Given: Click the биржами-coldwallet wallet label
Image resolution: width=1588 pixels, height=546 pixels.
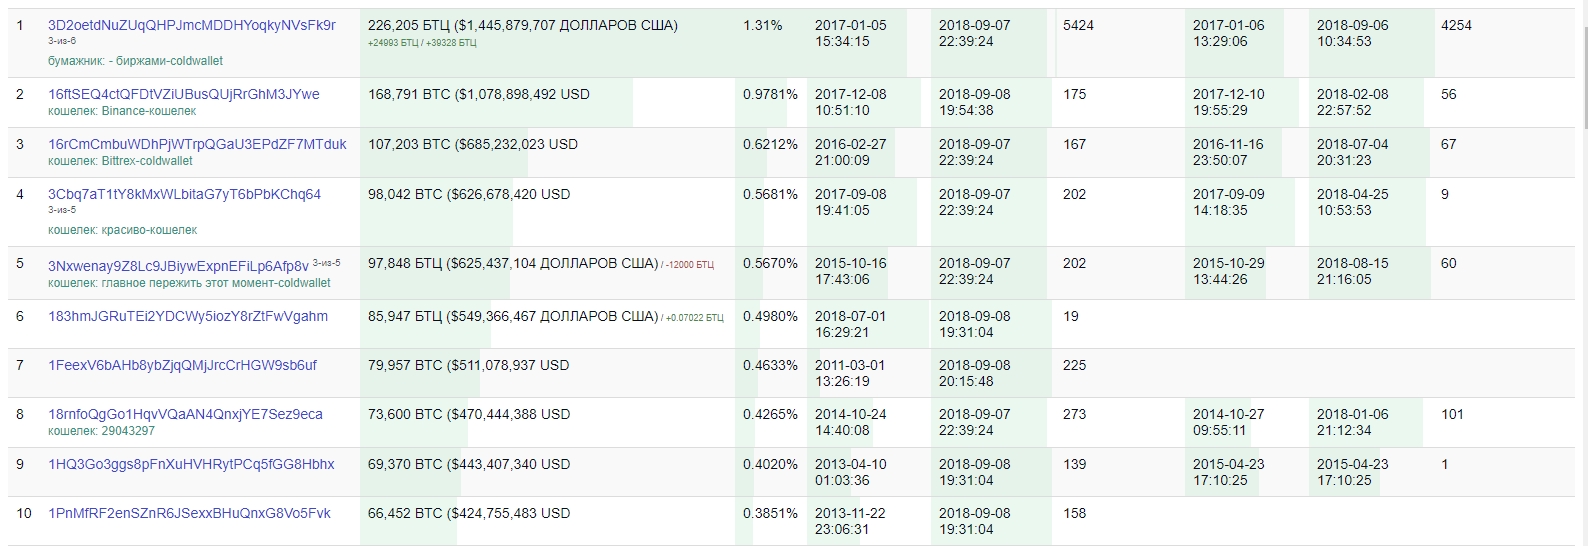Looking at the screenshot, I should 166,61.
